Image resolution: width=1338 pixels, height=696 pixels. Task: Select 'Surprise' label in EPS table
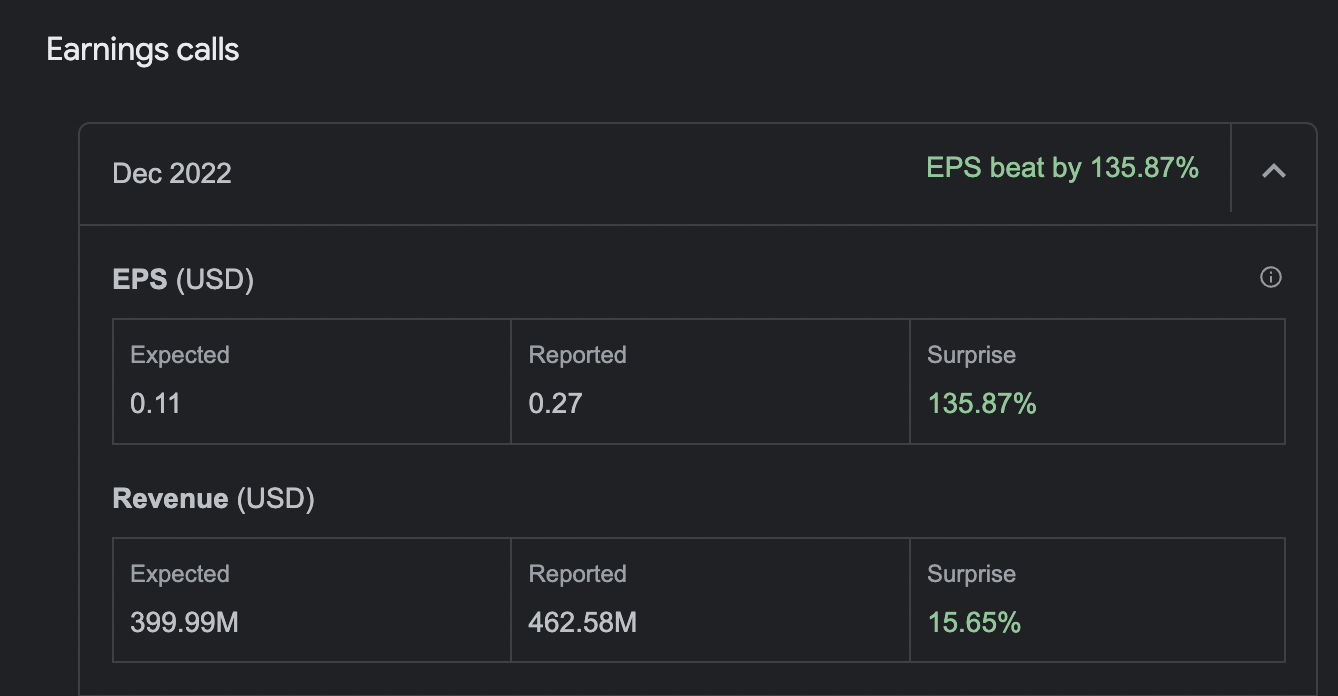971,356
